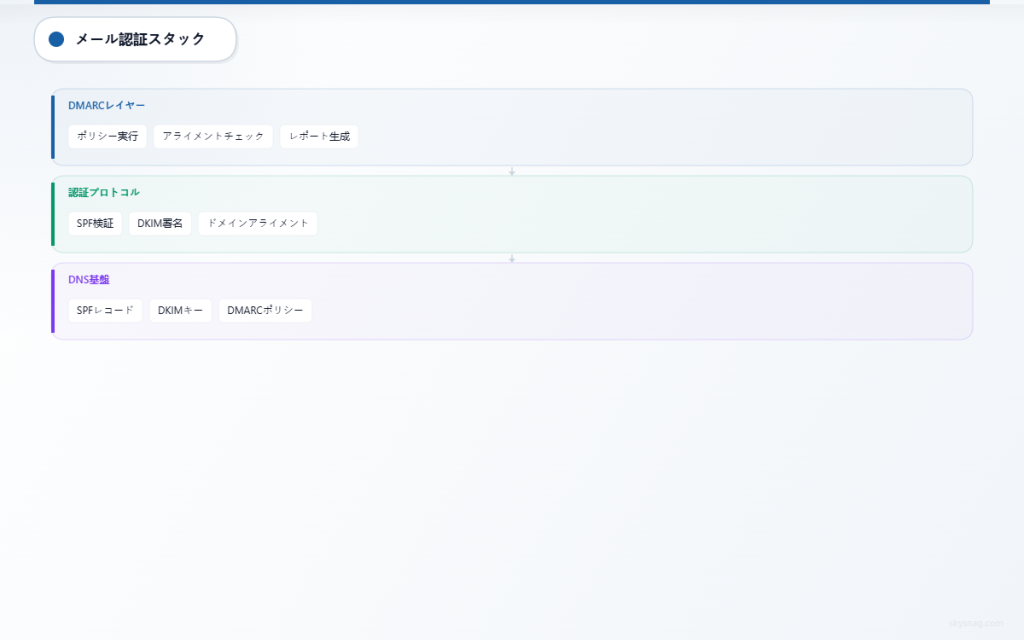Select the DKIM署名 chip
The width and height of the screenshot is (1024, 640).
160,223
